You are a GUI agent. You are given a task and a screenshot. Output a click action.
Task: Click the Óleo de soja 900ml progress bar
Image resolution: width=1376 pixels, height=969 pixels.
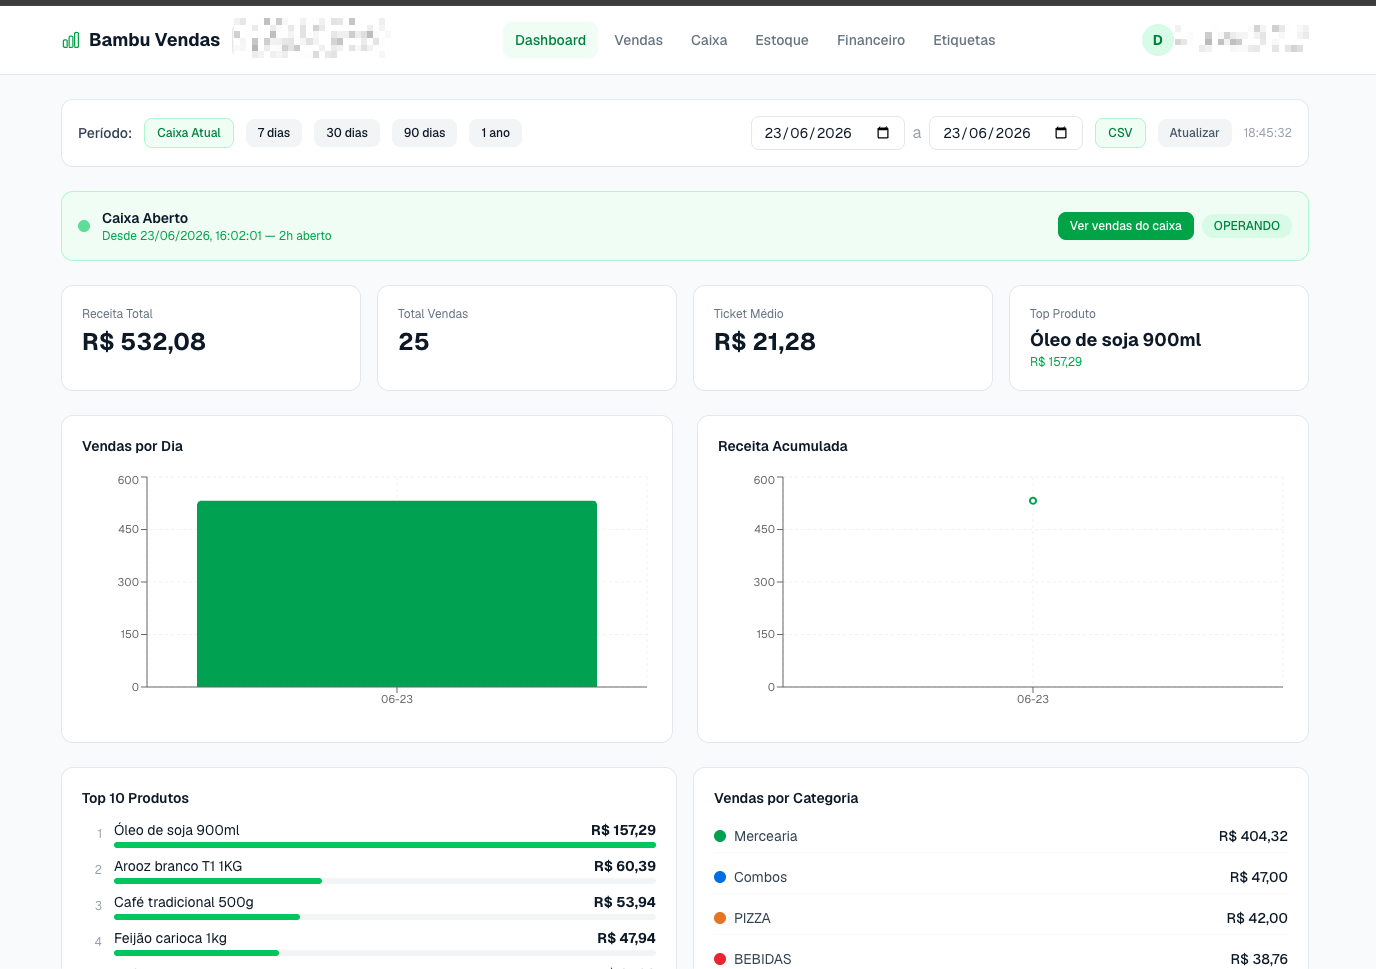pos(385,845)
